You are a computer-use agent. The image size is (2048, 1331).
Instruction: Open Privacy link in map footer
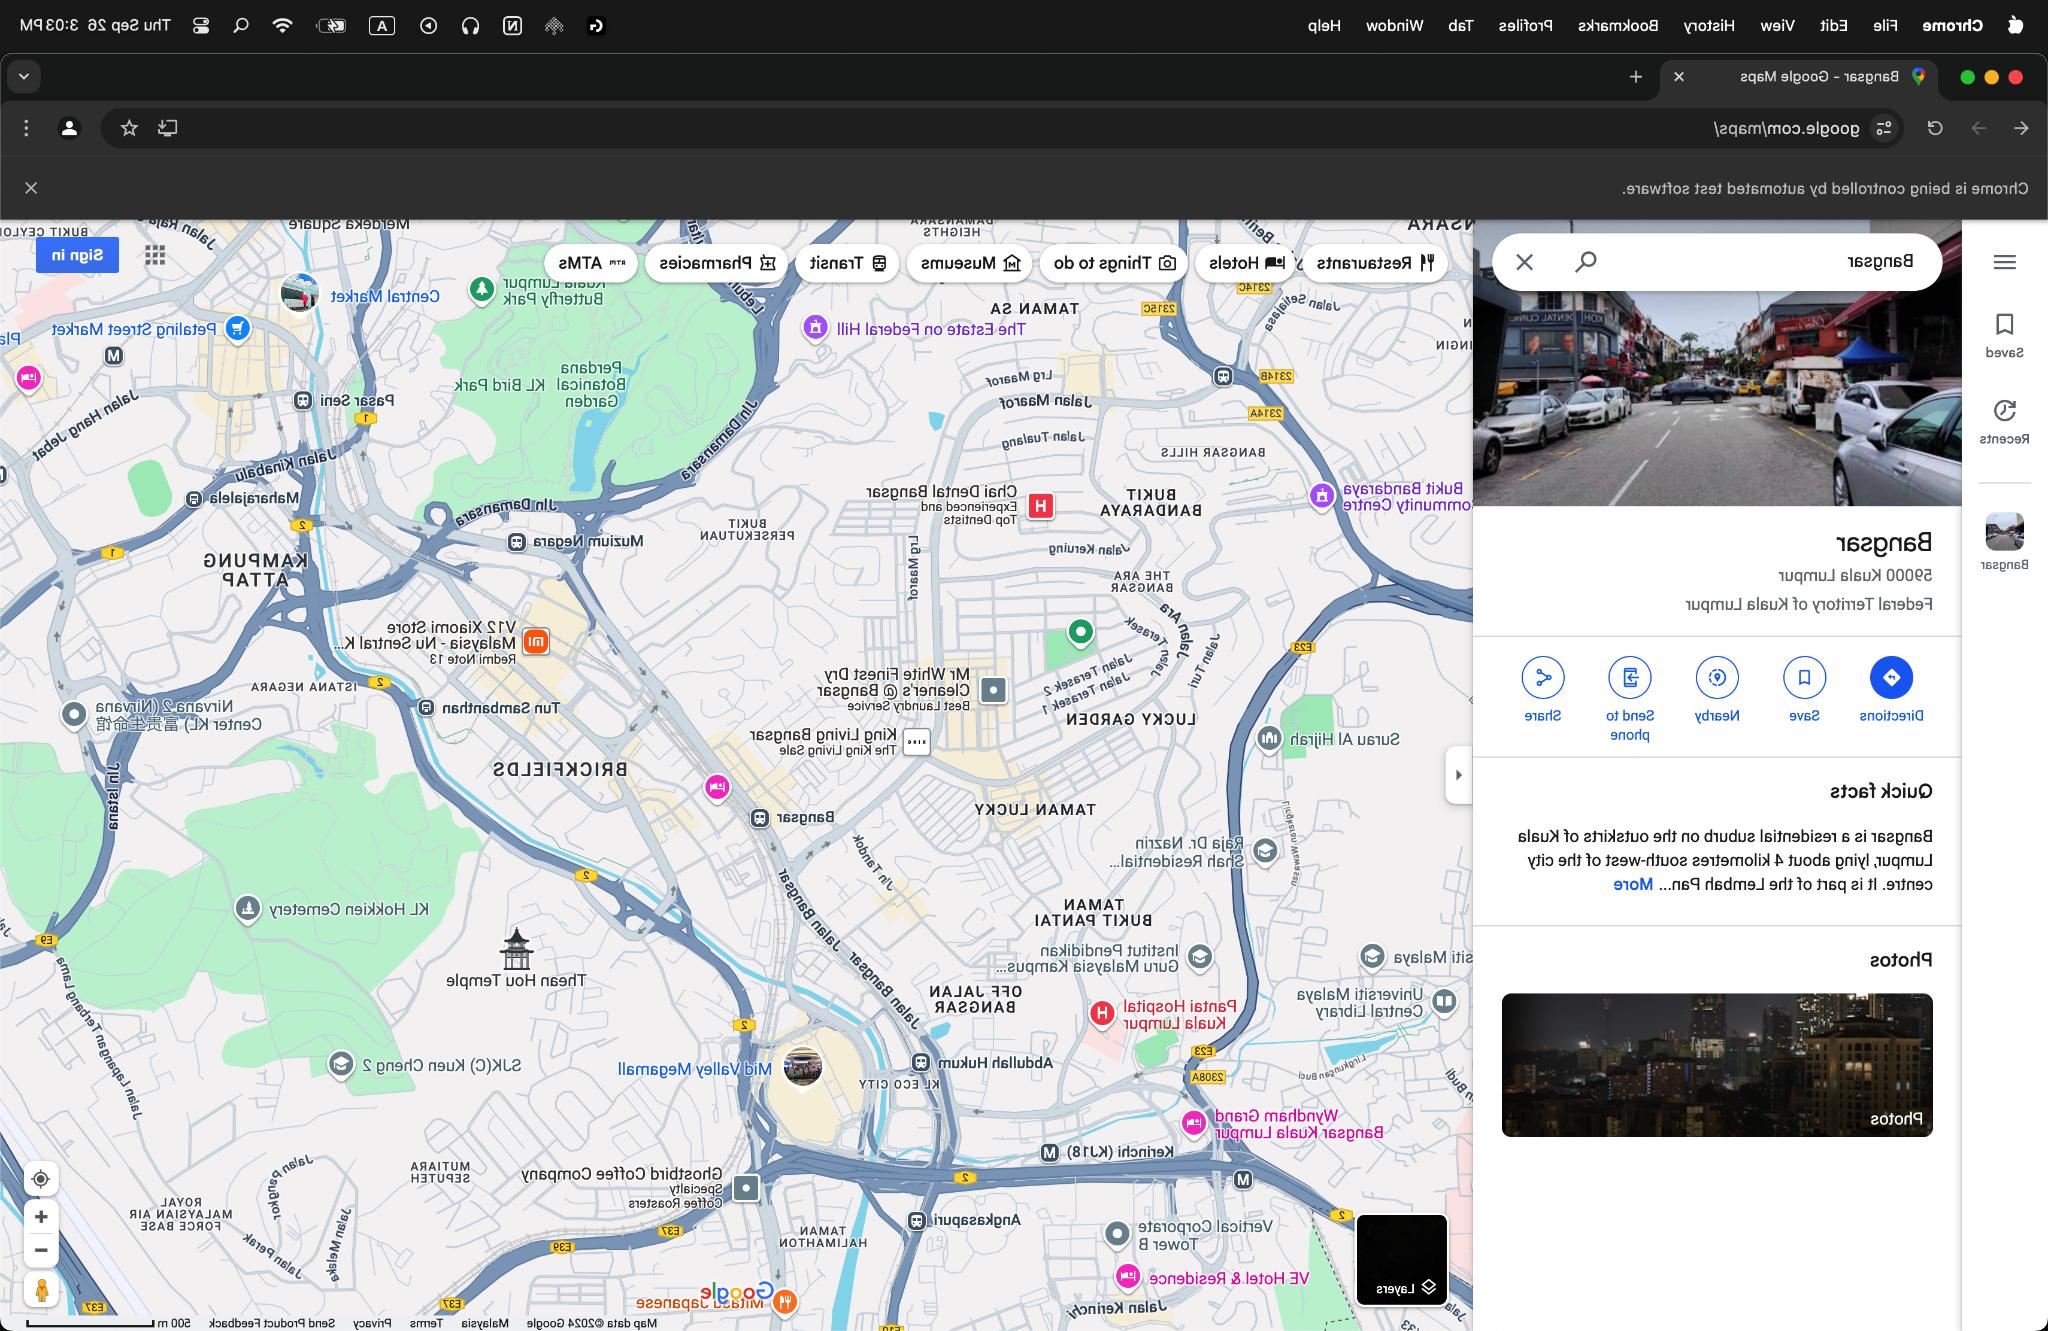372,1323
